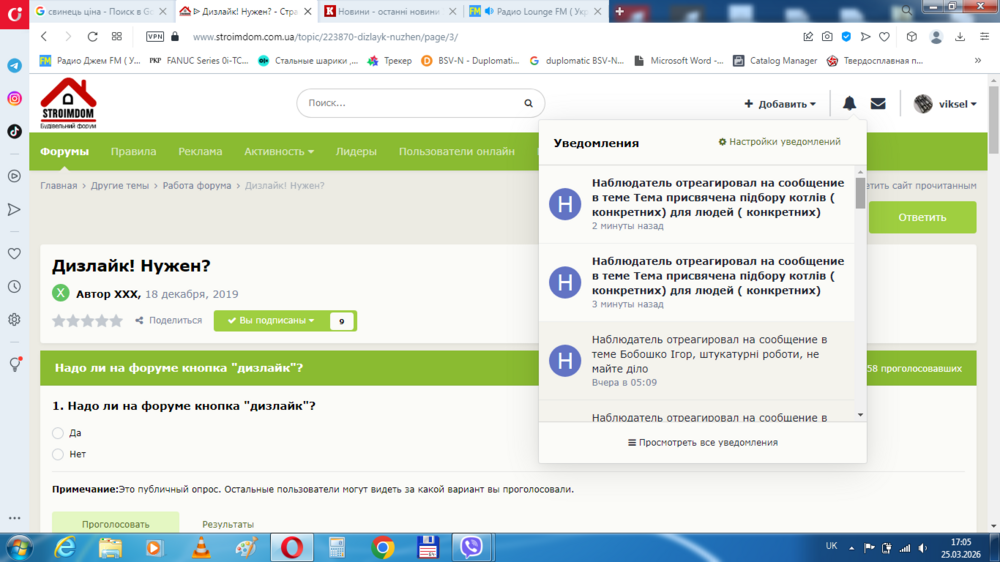The height and width of the screenshot is (562, 1000).
Task: Click 'Поделиться' share link
Action: pyautogui.click(x=168, y=320)
